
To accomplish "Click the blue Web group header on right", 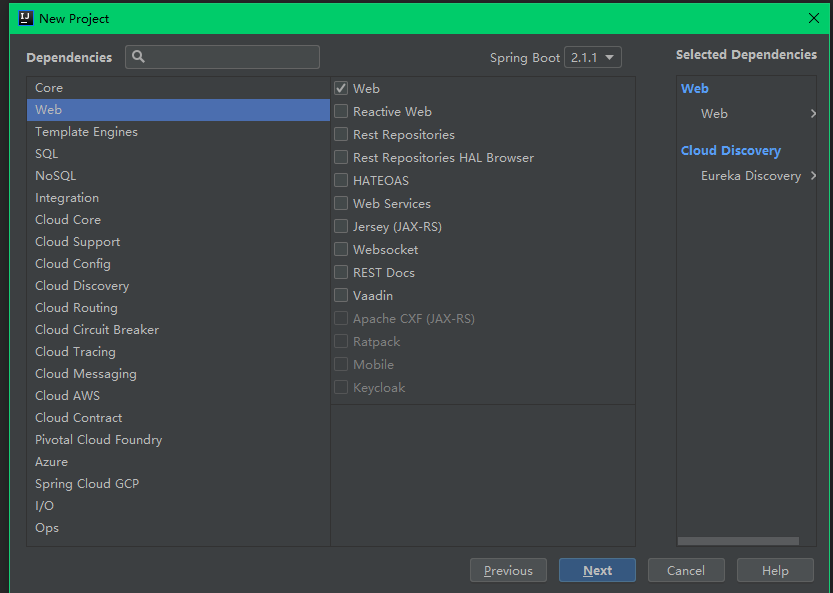I will (x=694, y=88).
